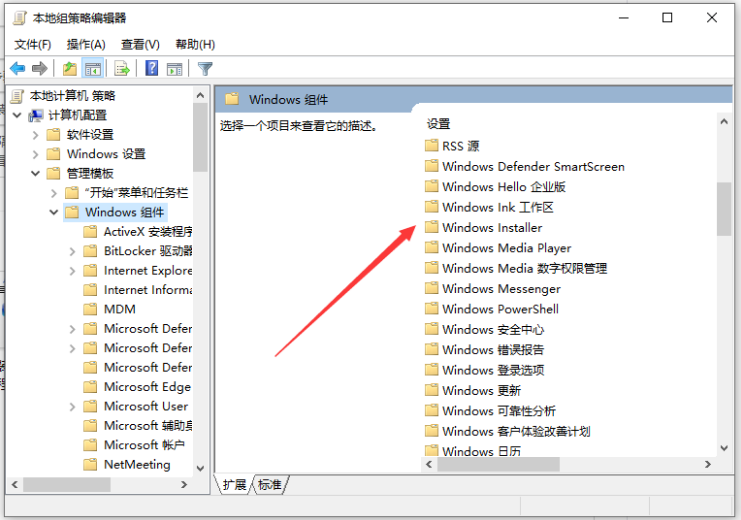Switch to the 标准 tab
The image size is (741, 520).
269,485
